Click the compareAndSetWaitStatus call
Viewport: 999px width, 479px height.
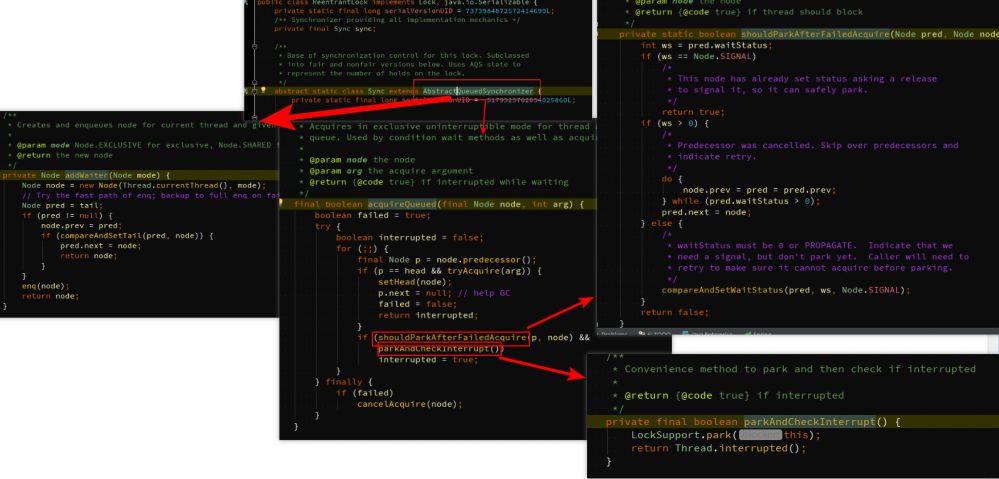pyautogui.click(x=786, y=290)
